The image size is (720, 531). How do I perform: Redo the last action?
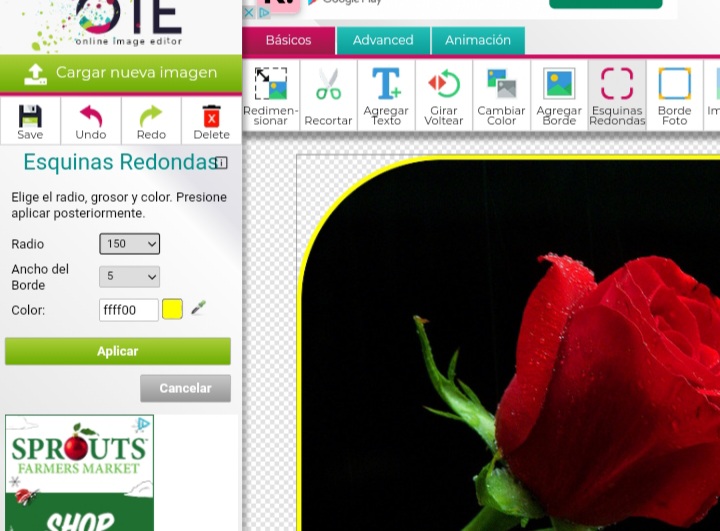pyautogui.click(x=151, y=121)
